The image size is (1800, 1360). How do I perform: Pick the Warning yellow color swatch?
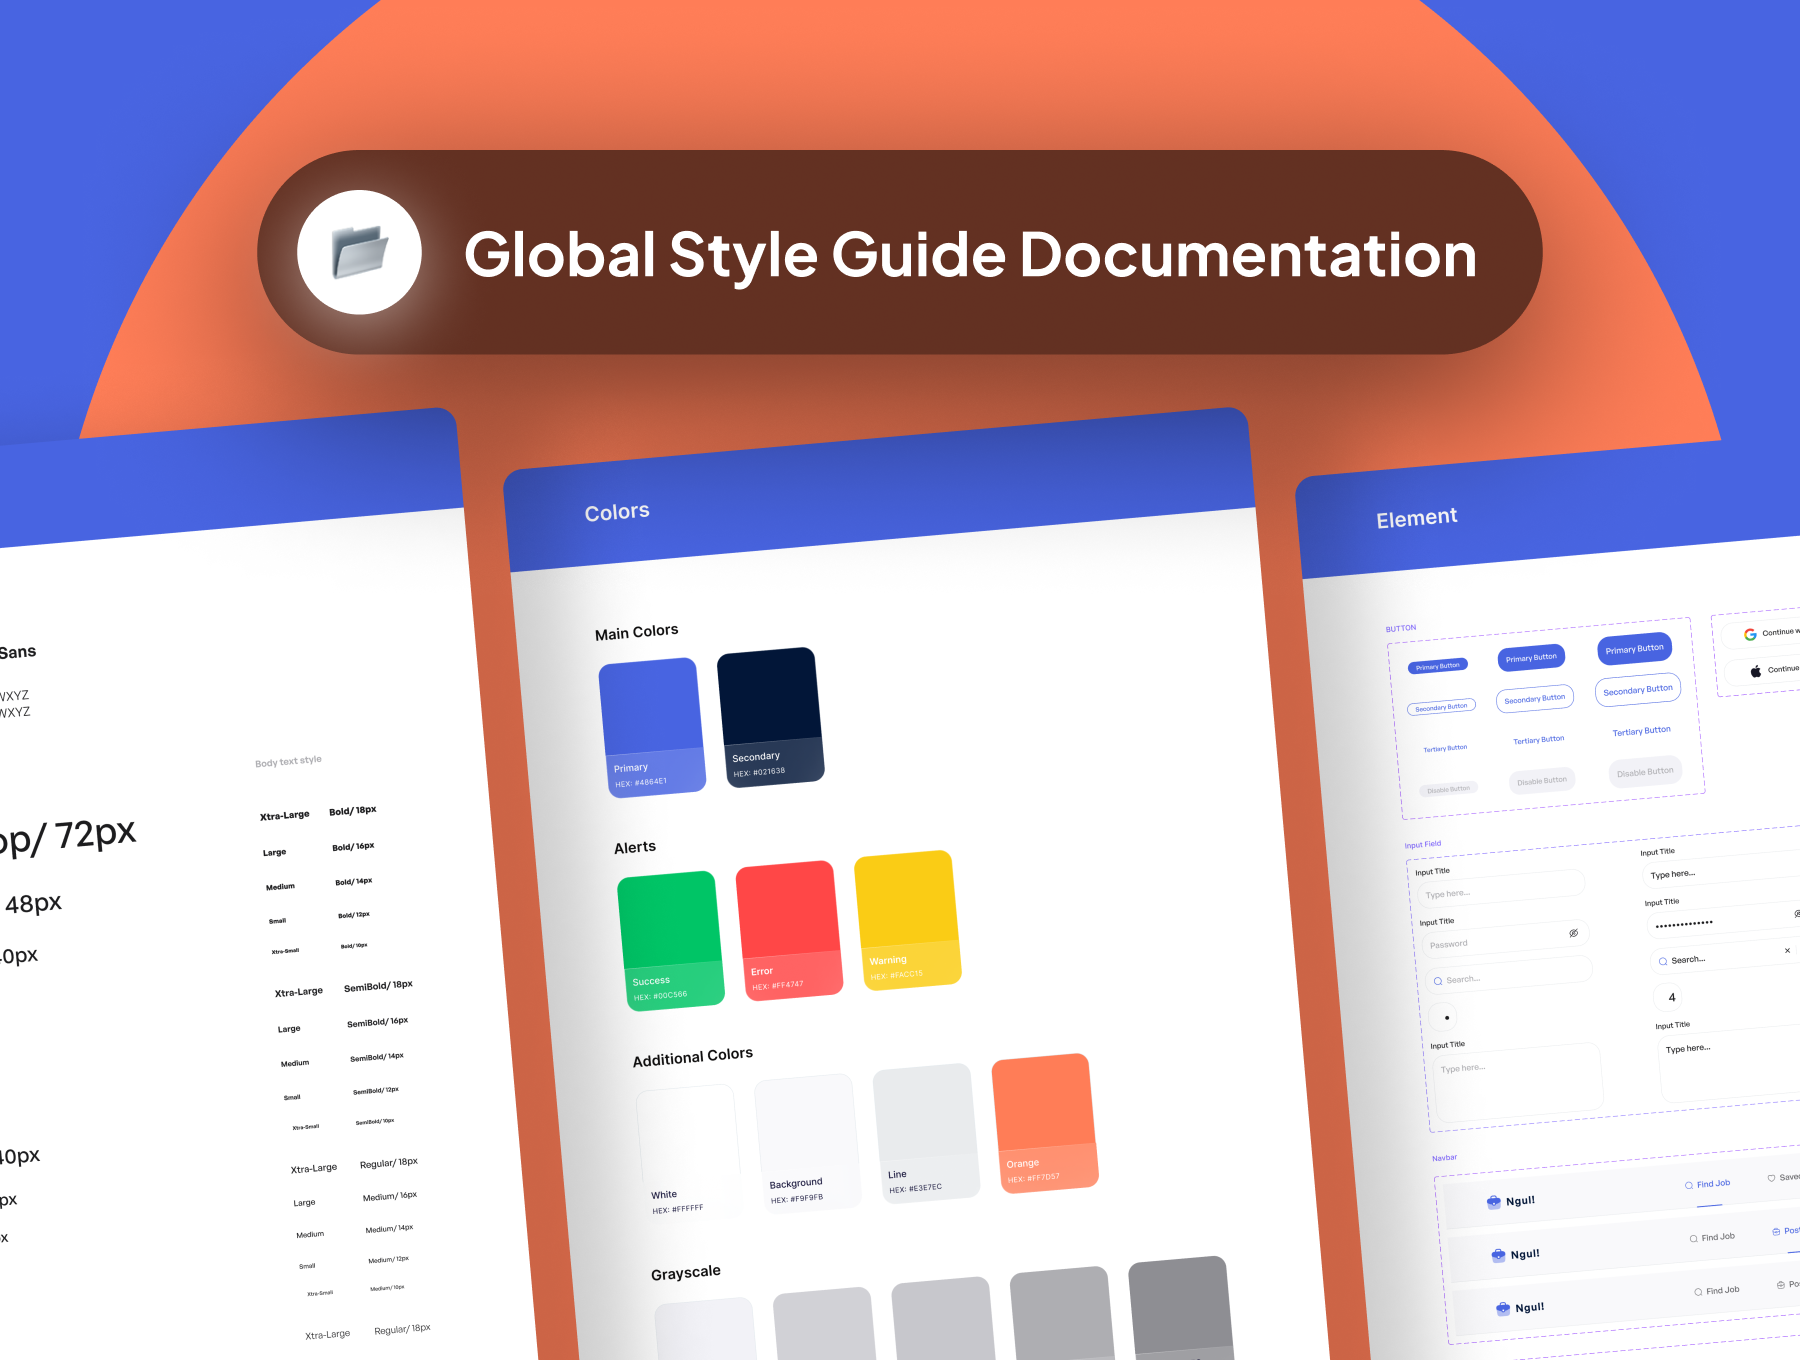(907, 919)
